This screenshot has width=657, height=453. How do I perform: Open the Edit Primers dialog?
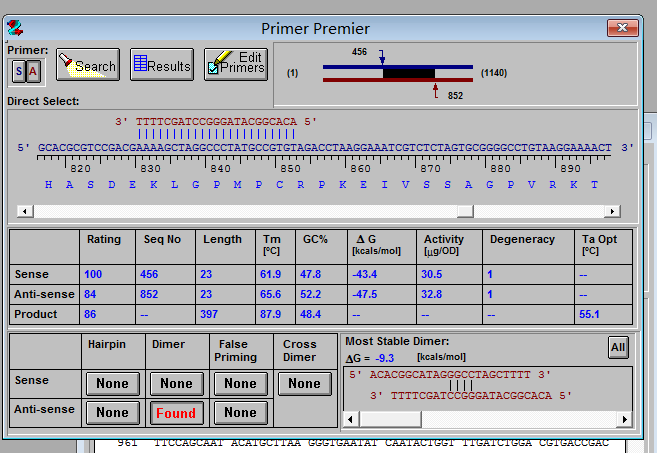coord(236,65)
